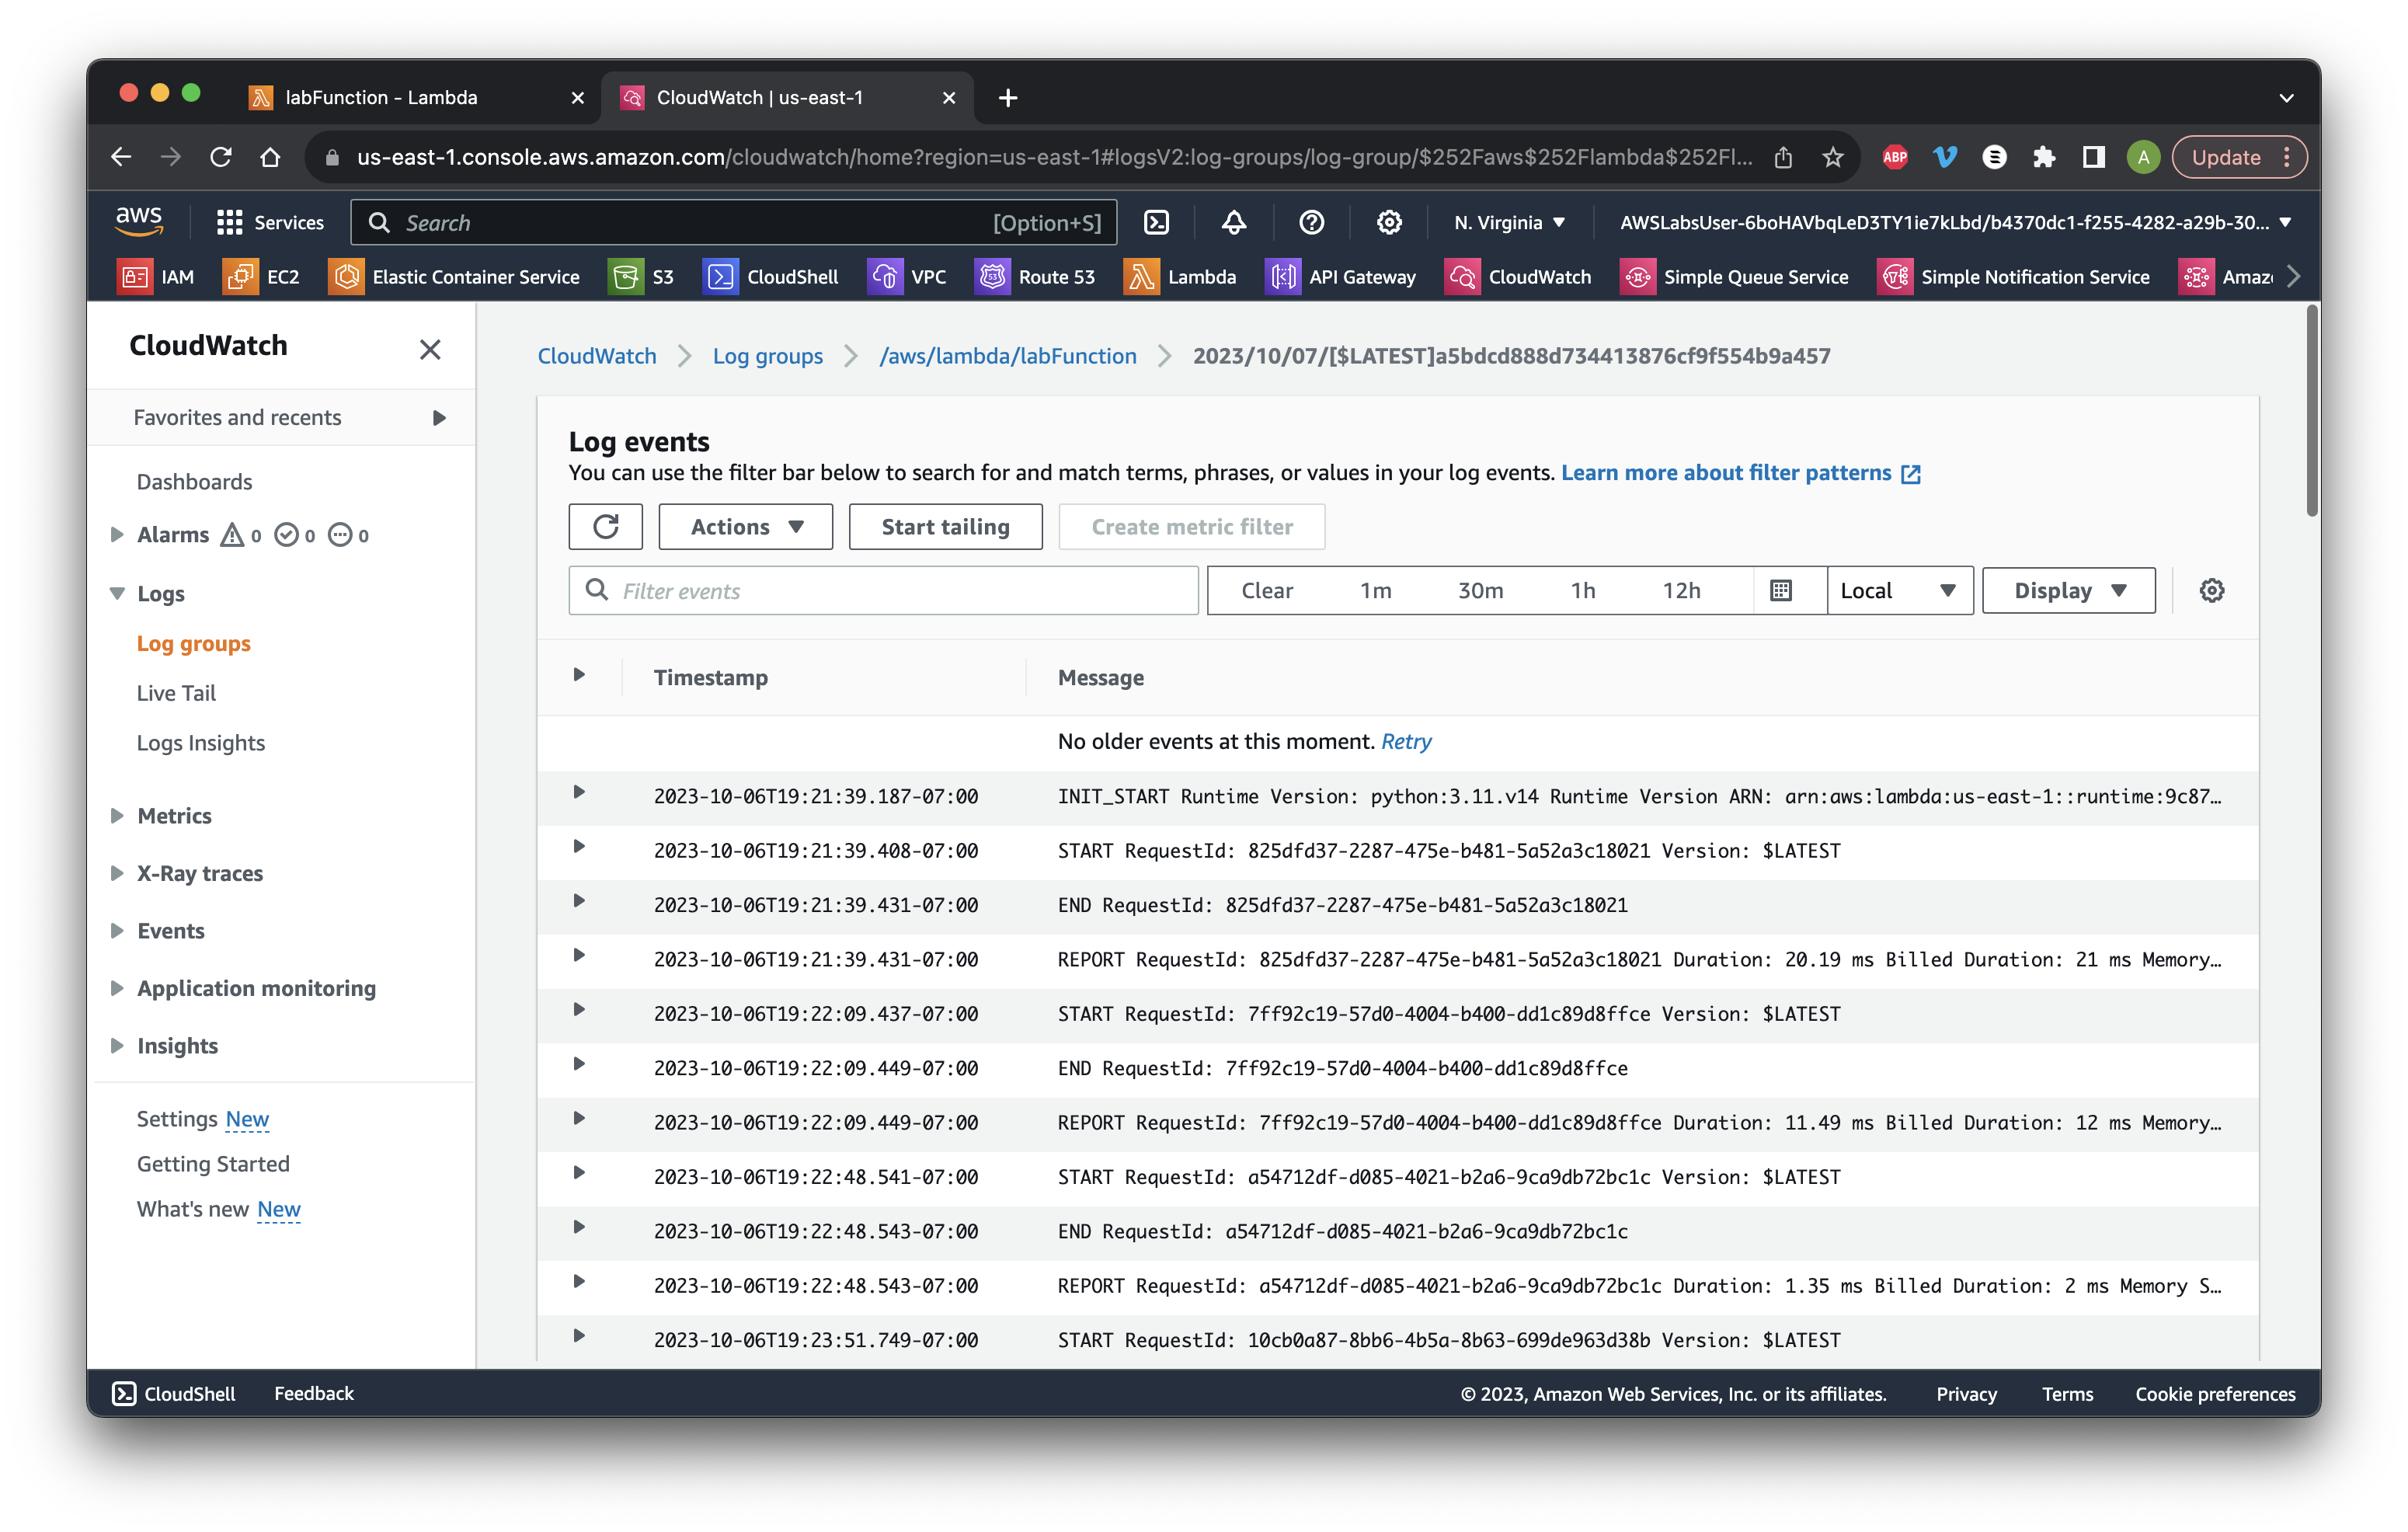Expand all log rows via header arrow
Viewport: 2408px width, 1532px height.
pos(578,675)
